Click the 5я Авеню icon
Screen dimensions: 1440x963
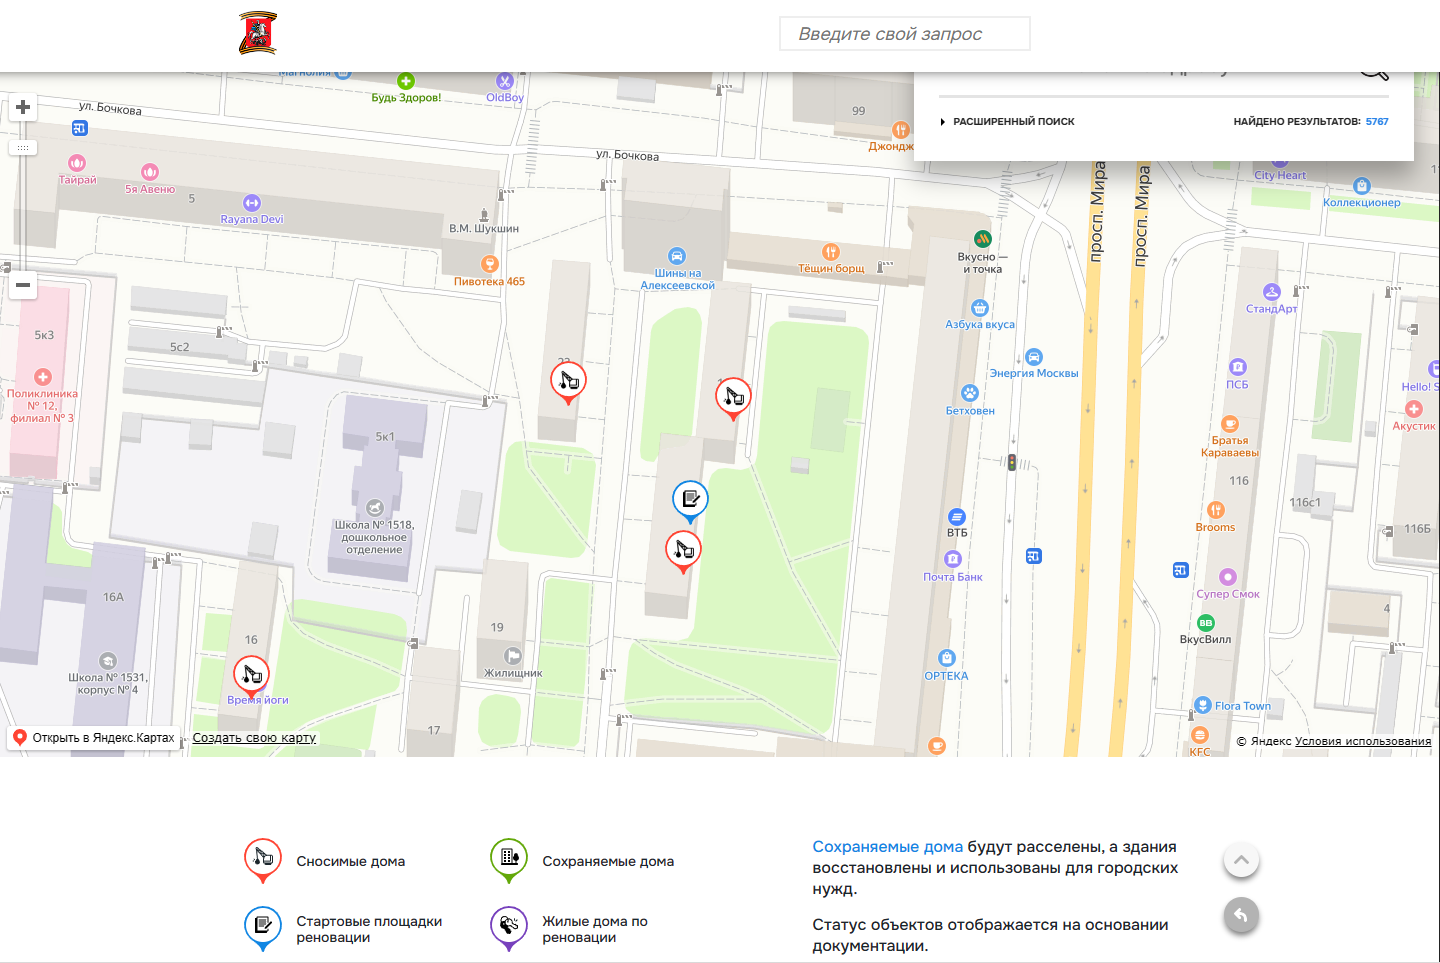150,172
